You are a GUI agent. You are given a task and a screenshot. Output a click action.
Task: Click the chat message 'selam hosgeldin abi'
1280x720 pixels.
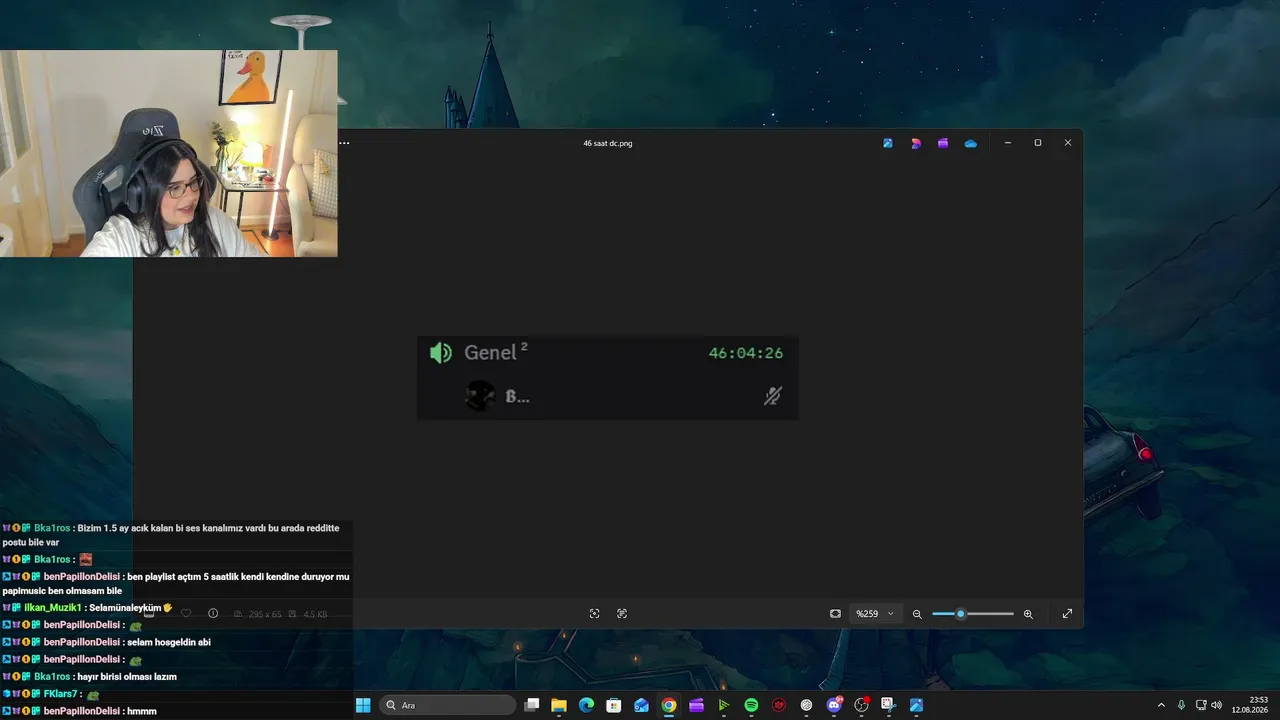pos(169,642)
